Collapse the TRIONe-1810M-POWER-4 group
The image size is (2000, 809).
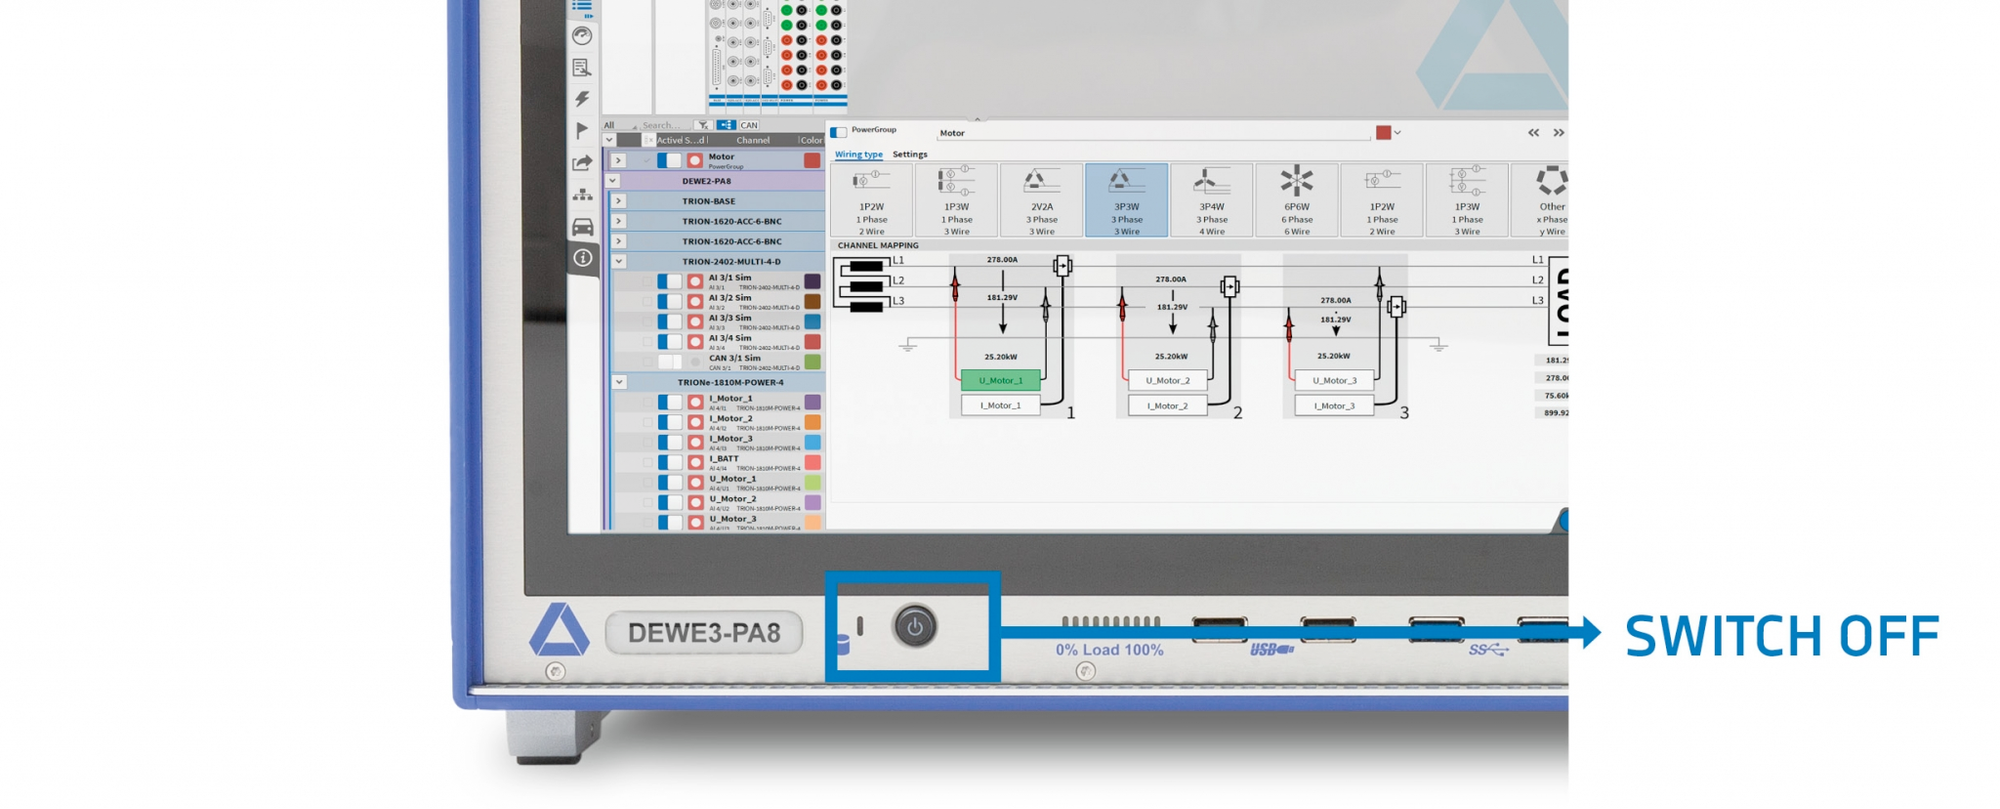619,382
